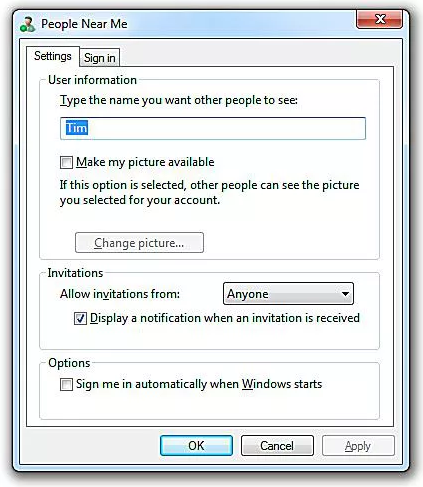This screenshot has width=423, height=487.
Task: Click the Change picture... button
Action: click(x=139, y=243)
